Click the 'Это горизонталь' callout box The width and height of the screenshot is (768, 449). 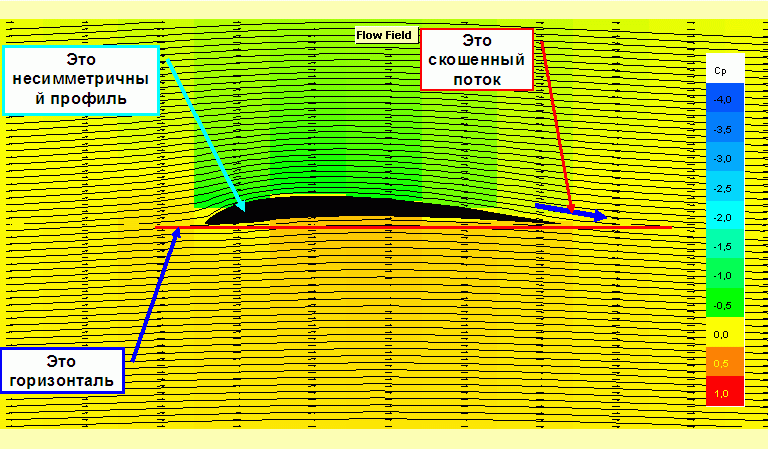click(x=65, y=371)
